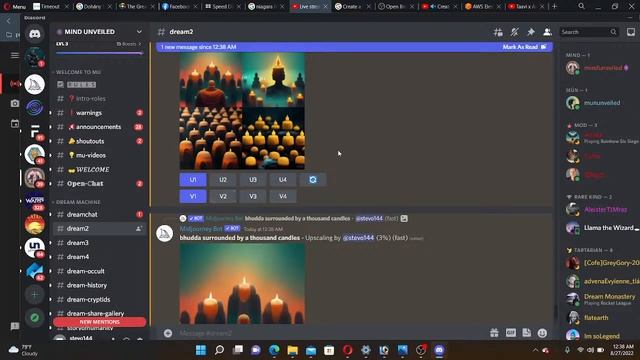Click U2 upscale button

coord(223,180)
